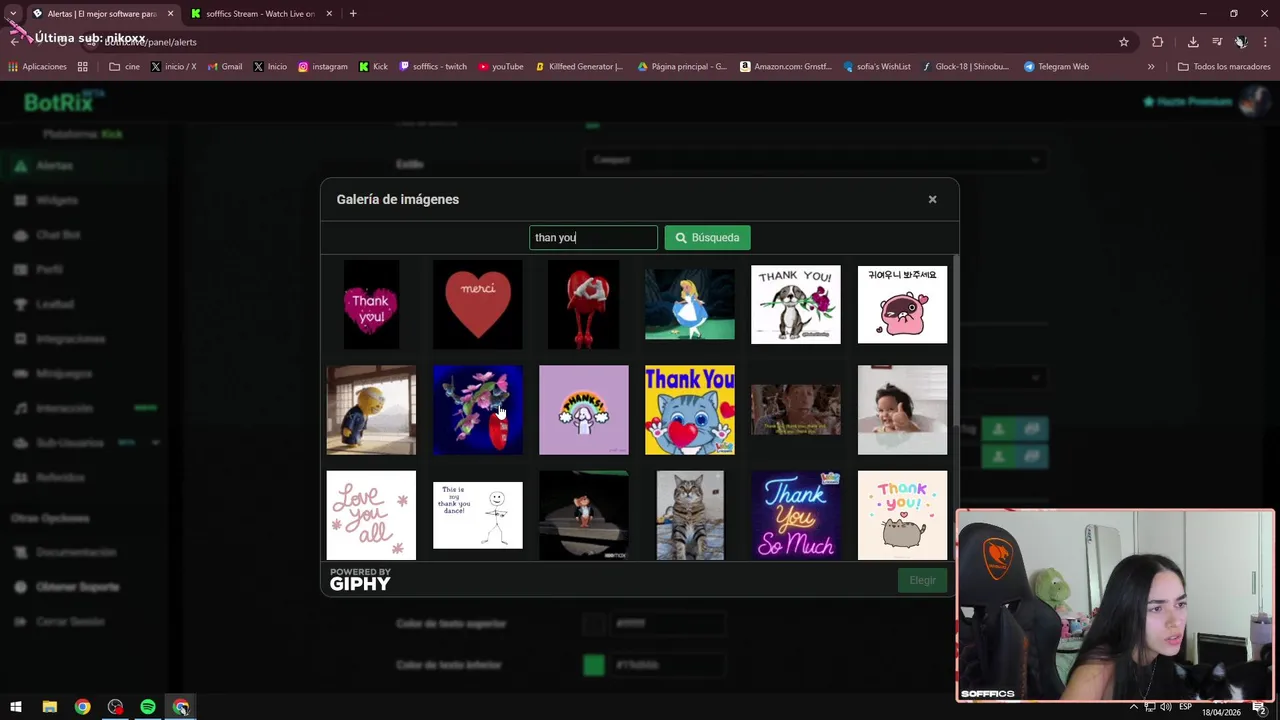
Task: Click the Búsqueda search button
Action: 707,237
